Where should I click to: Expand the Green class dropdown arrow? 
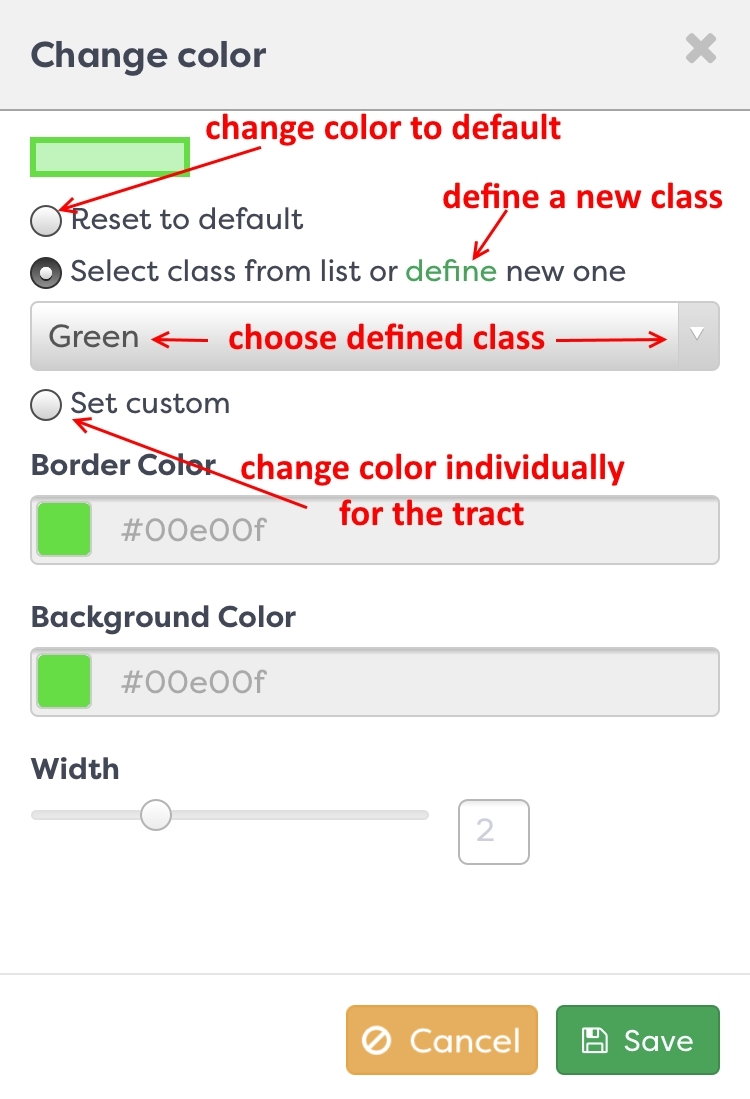click(x=697, y=336)
